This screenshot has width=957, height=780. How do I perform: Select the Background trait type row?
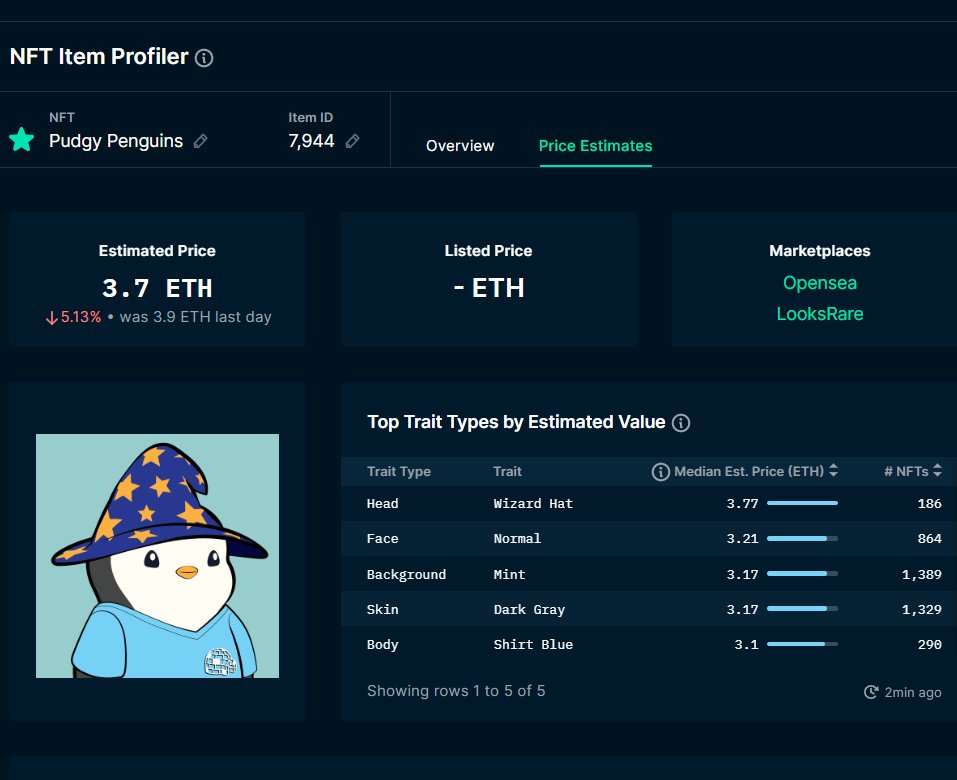tap(649, 574)
